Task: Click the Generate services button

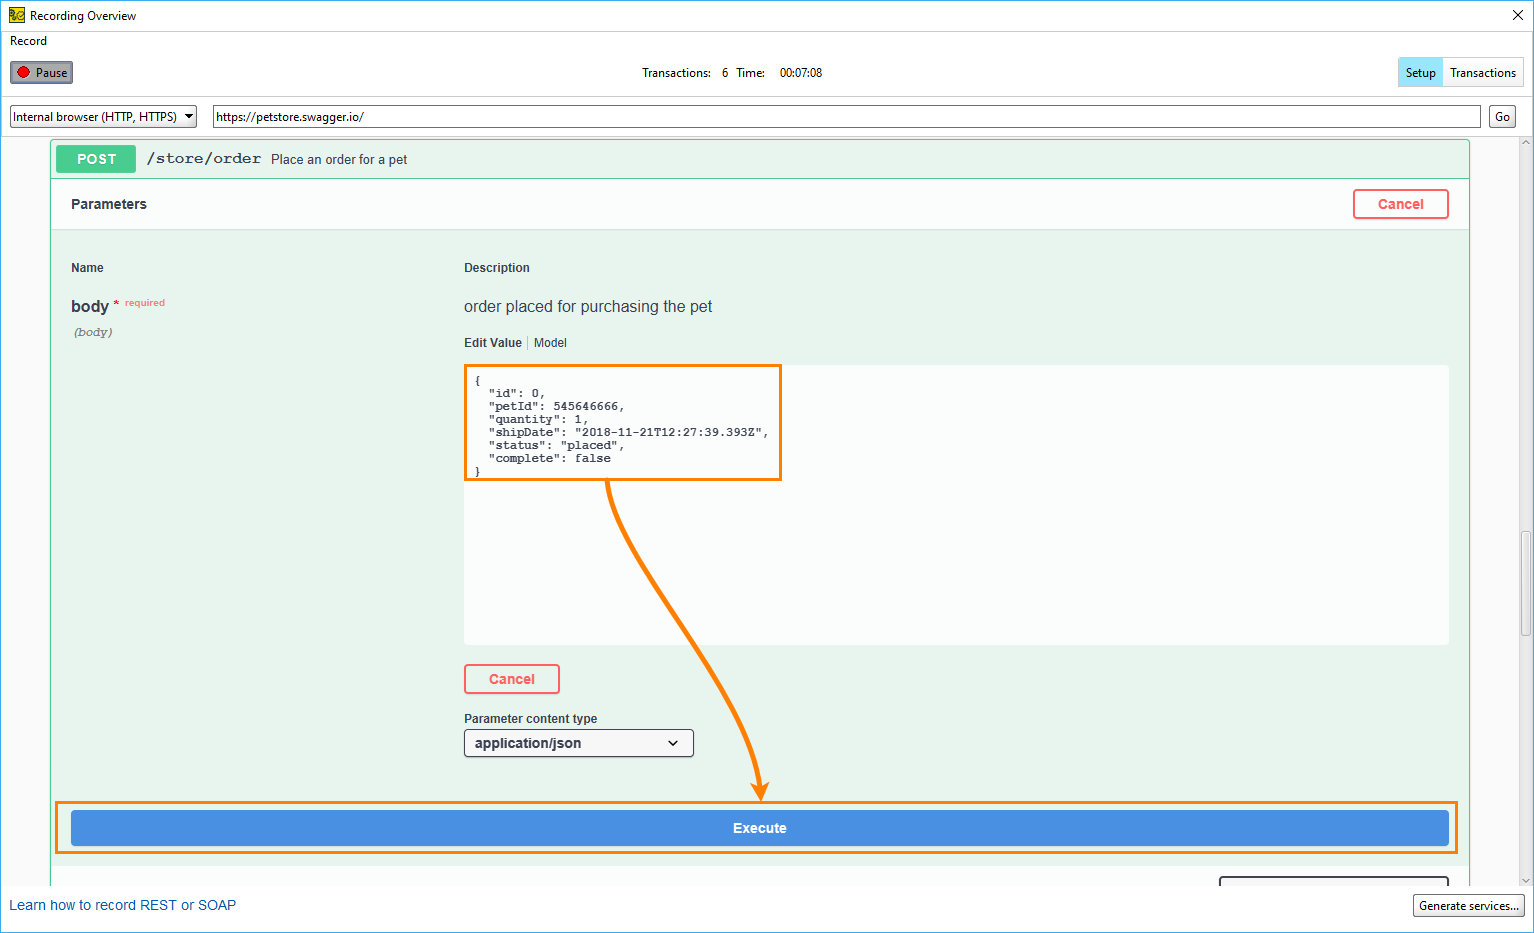Action: [x=1467, y=906]
